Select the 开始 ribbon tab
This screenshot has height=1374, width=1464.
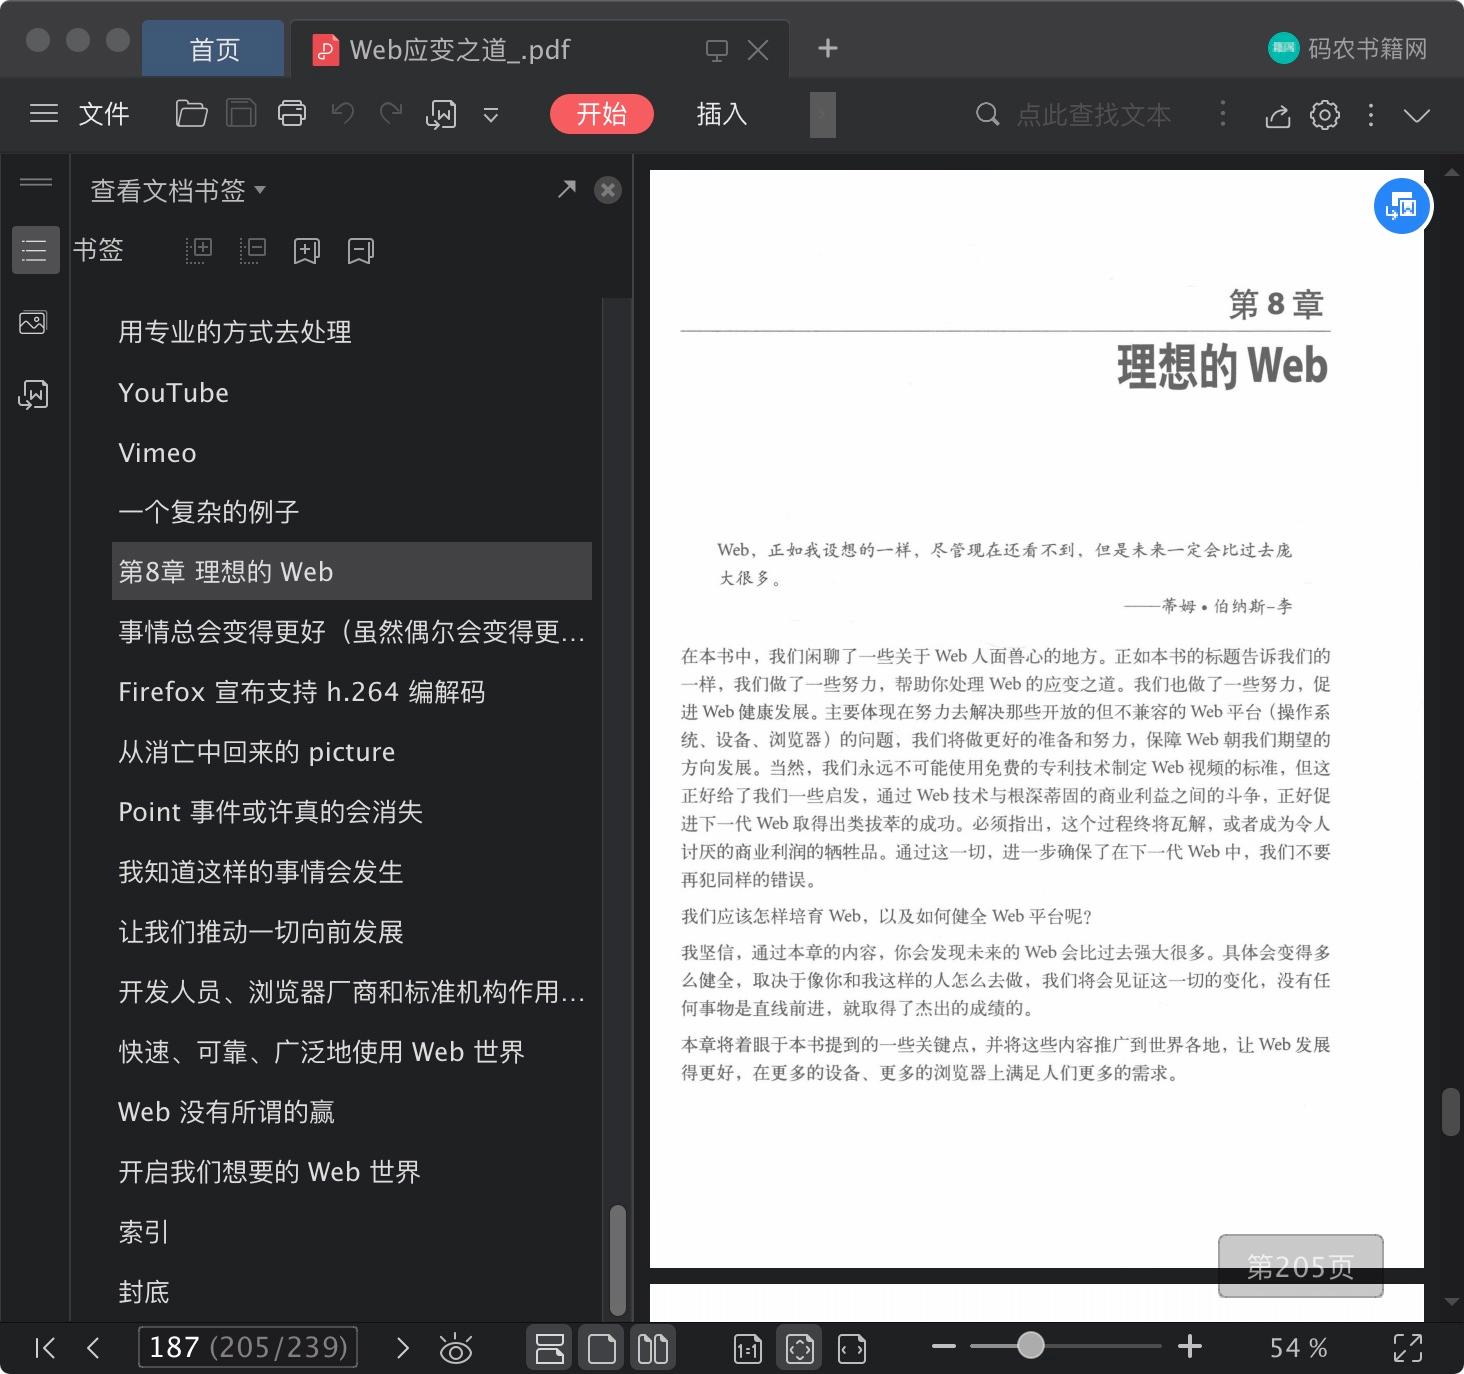[601, 114]
